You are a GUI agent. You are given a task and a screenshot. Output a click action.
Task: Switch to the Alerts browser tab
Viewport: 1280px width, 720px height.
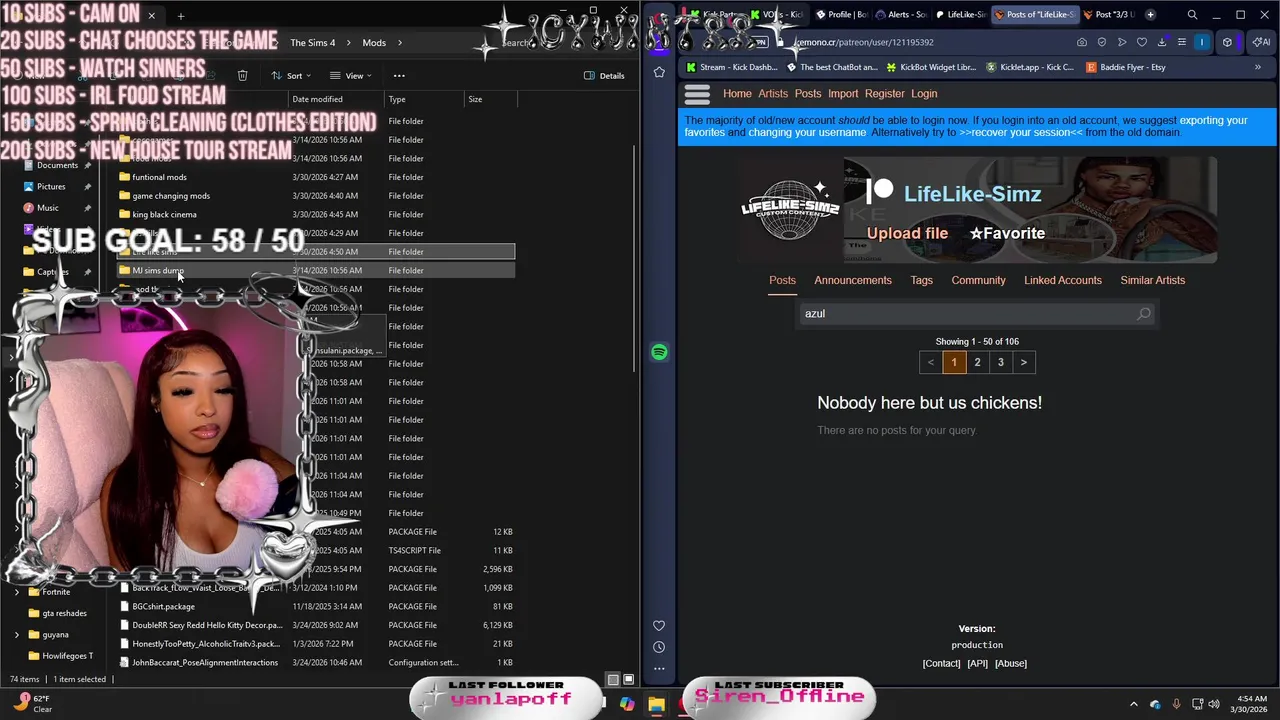click(900, 15)
